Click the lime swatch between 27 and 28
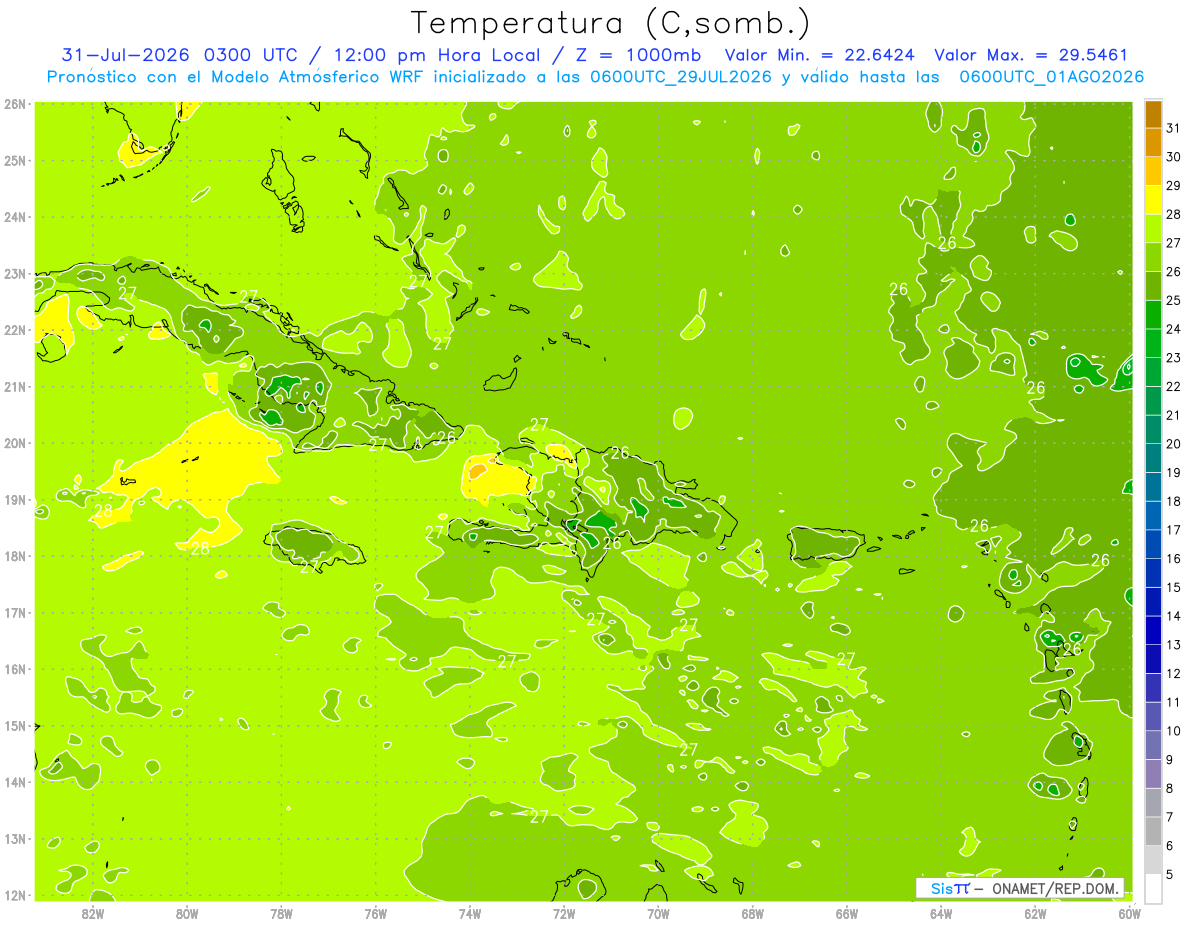Screen dimensions: 1200x927 pyautogui.click(x=1153, y=228)
